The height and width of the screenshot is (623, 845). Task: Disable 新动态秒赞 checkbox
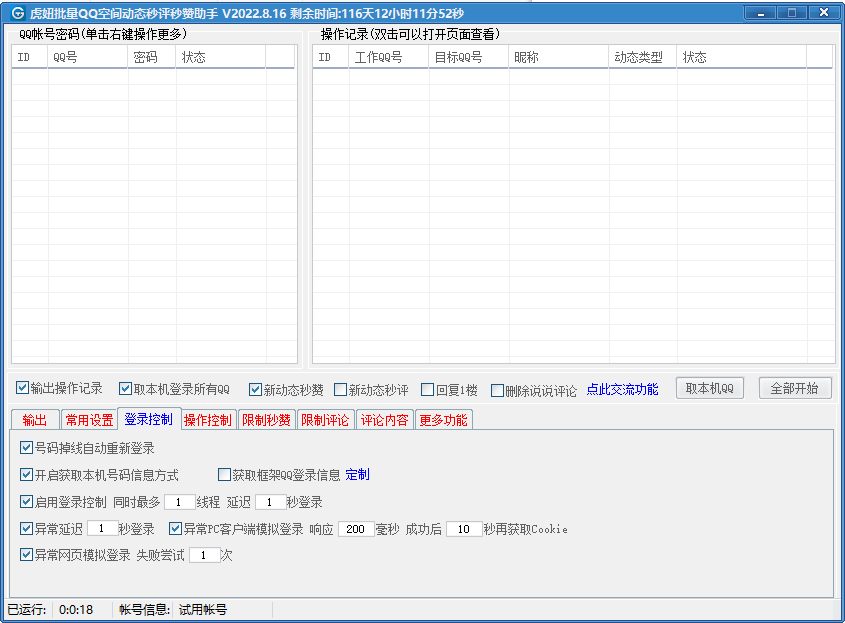point(255,389)
